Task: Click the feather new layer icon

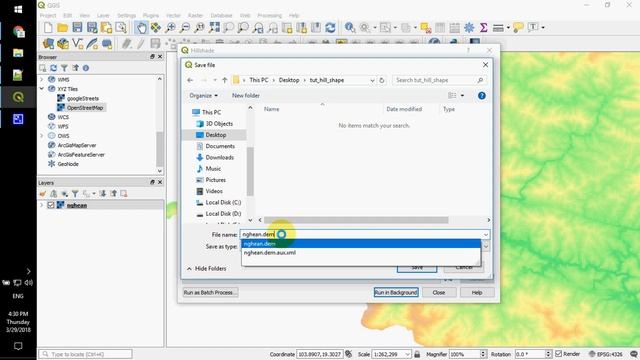Action: (x=92, y=43)
